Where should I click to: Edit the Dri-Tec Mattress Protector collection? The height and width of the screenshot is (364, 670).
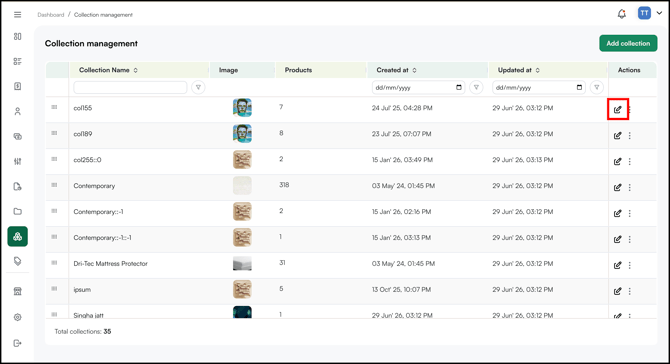point(617,265)
